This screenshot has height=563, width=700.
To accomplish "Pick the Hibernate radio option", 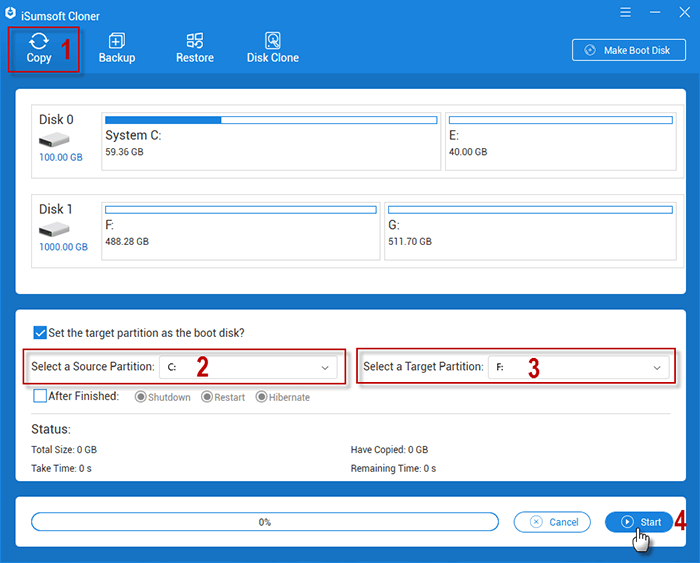I will (x=262, y=397).
